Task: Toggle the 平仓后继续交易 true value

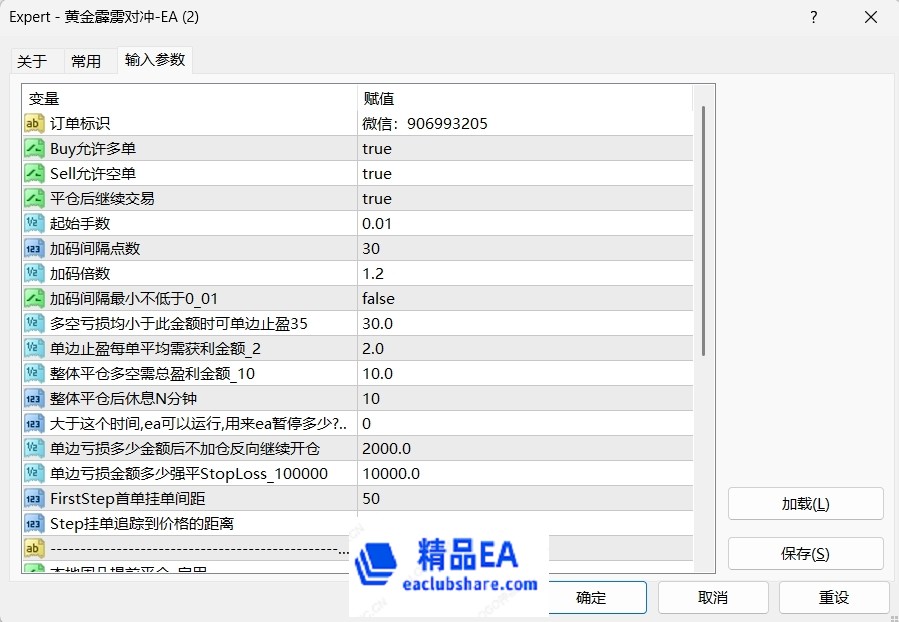Action: coord(377,199)
